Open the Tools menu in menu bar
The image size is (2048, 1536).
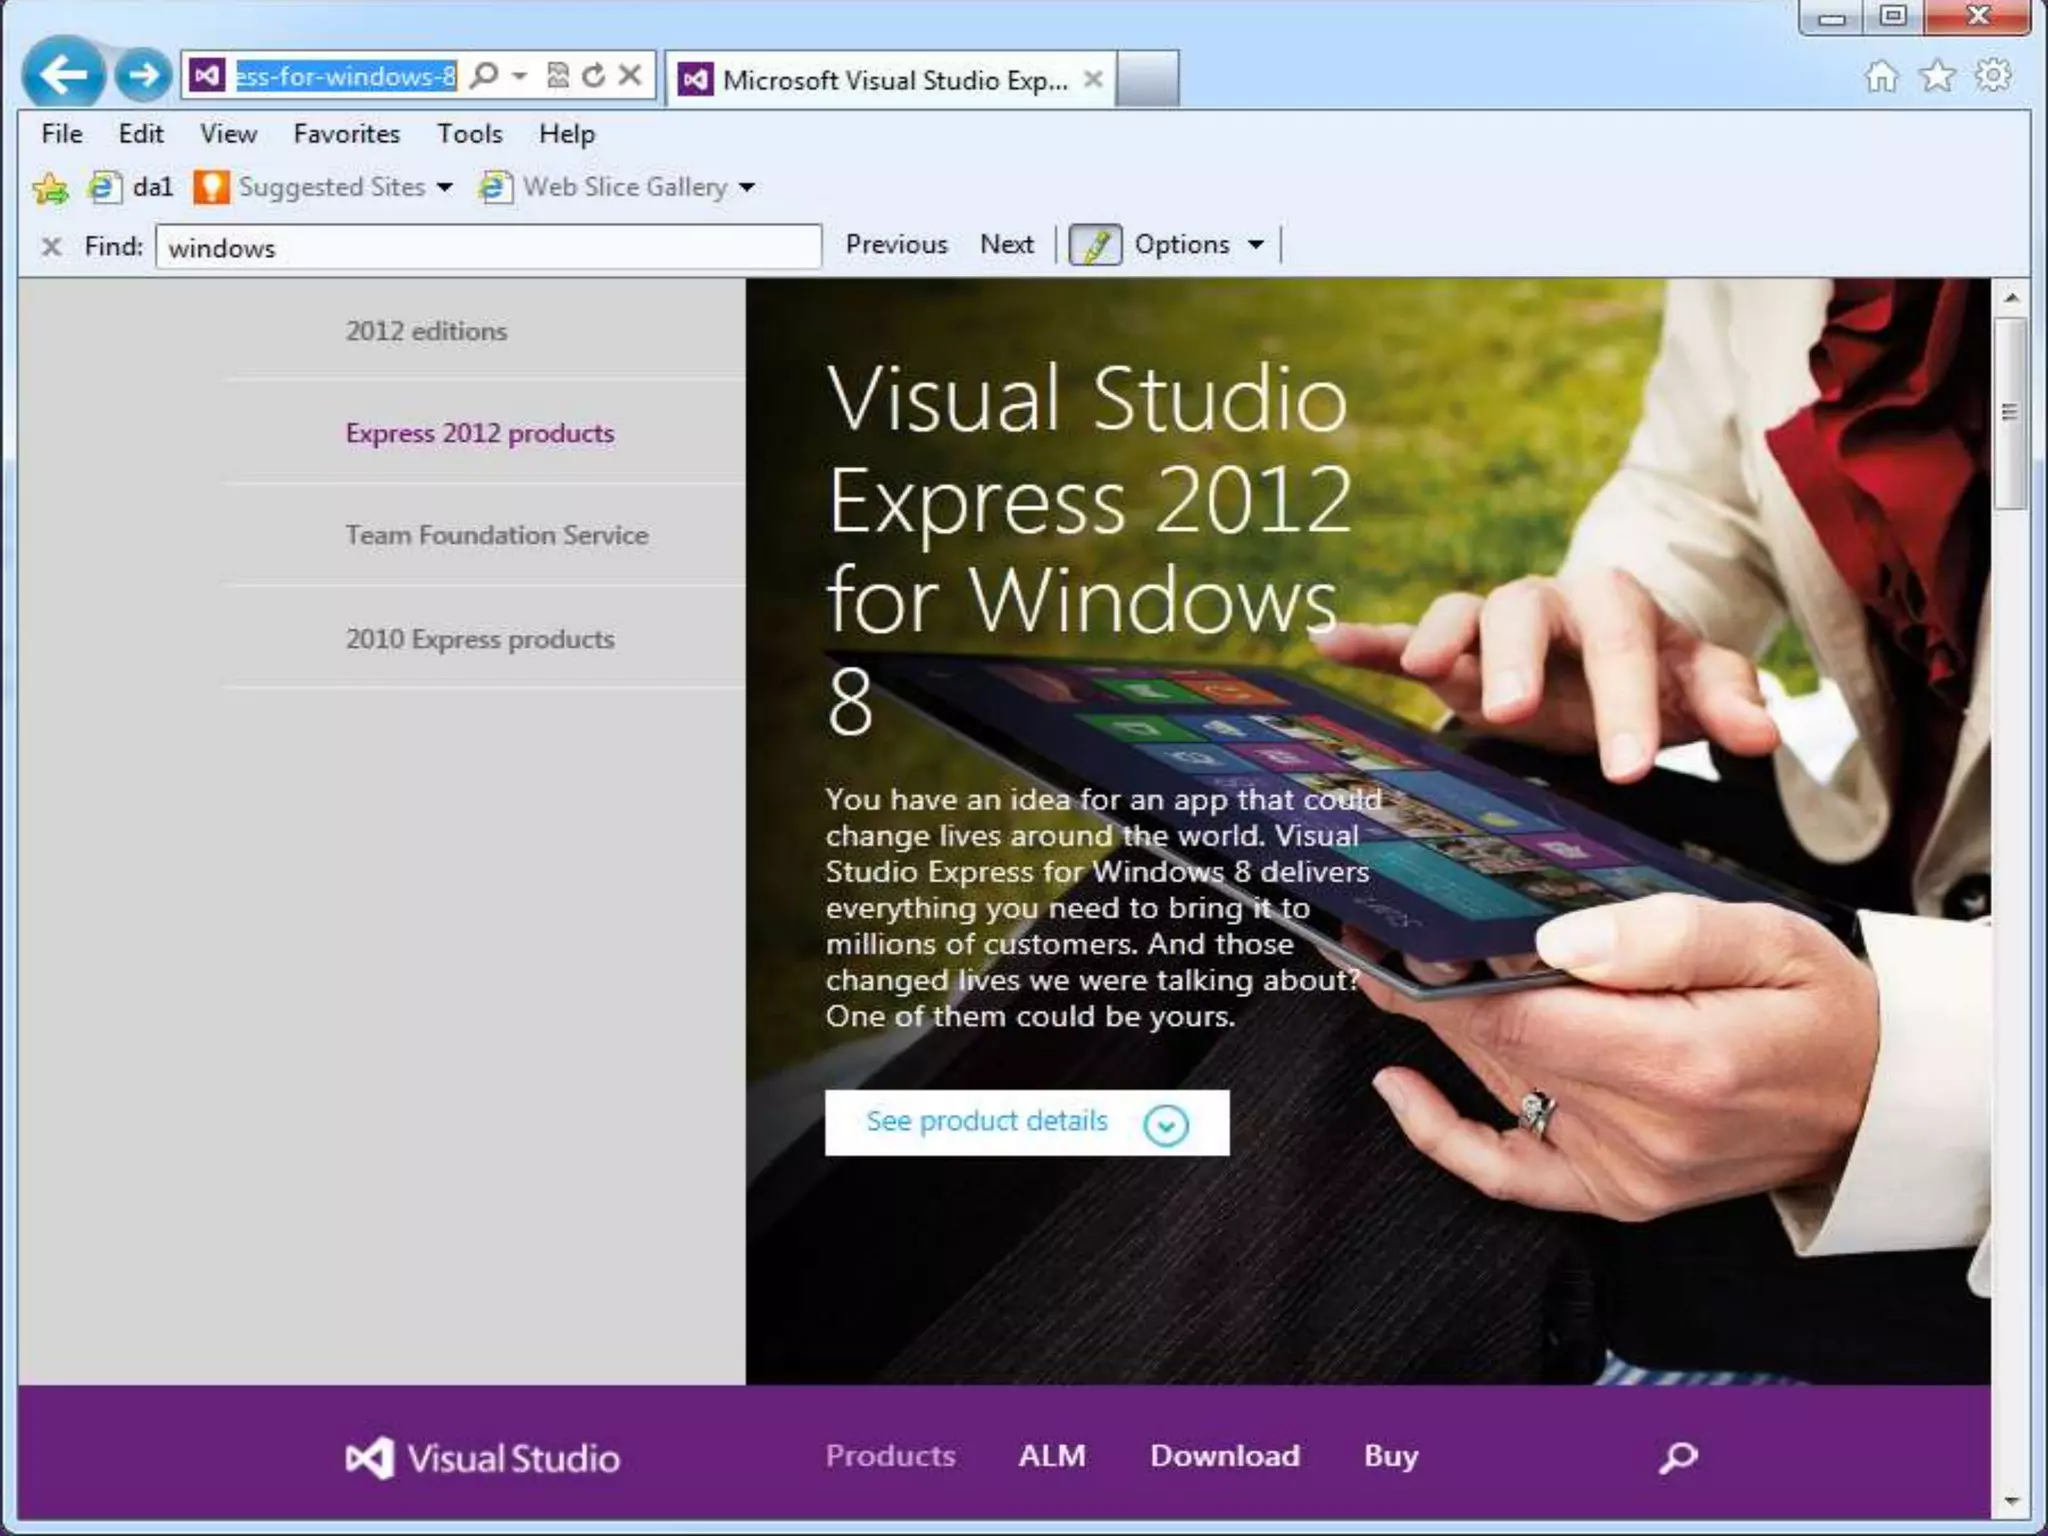point(469,134)
